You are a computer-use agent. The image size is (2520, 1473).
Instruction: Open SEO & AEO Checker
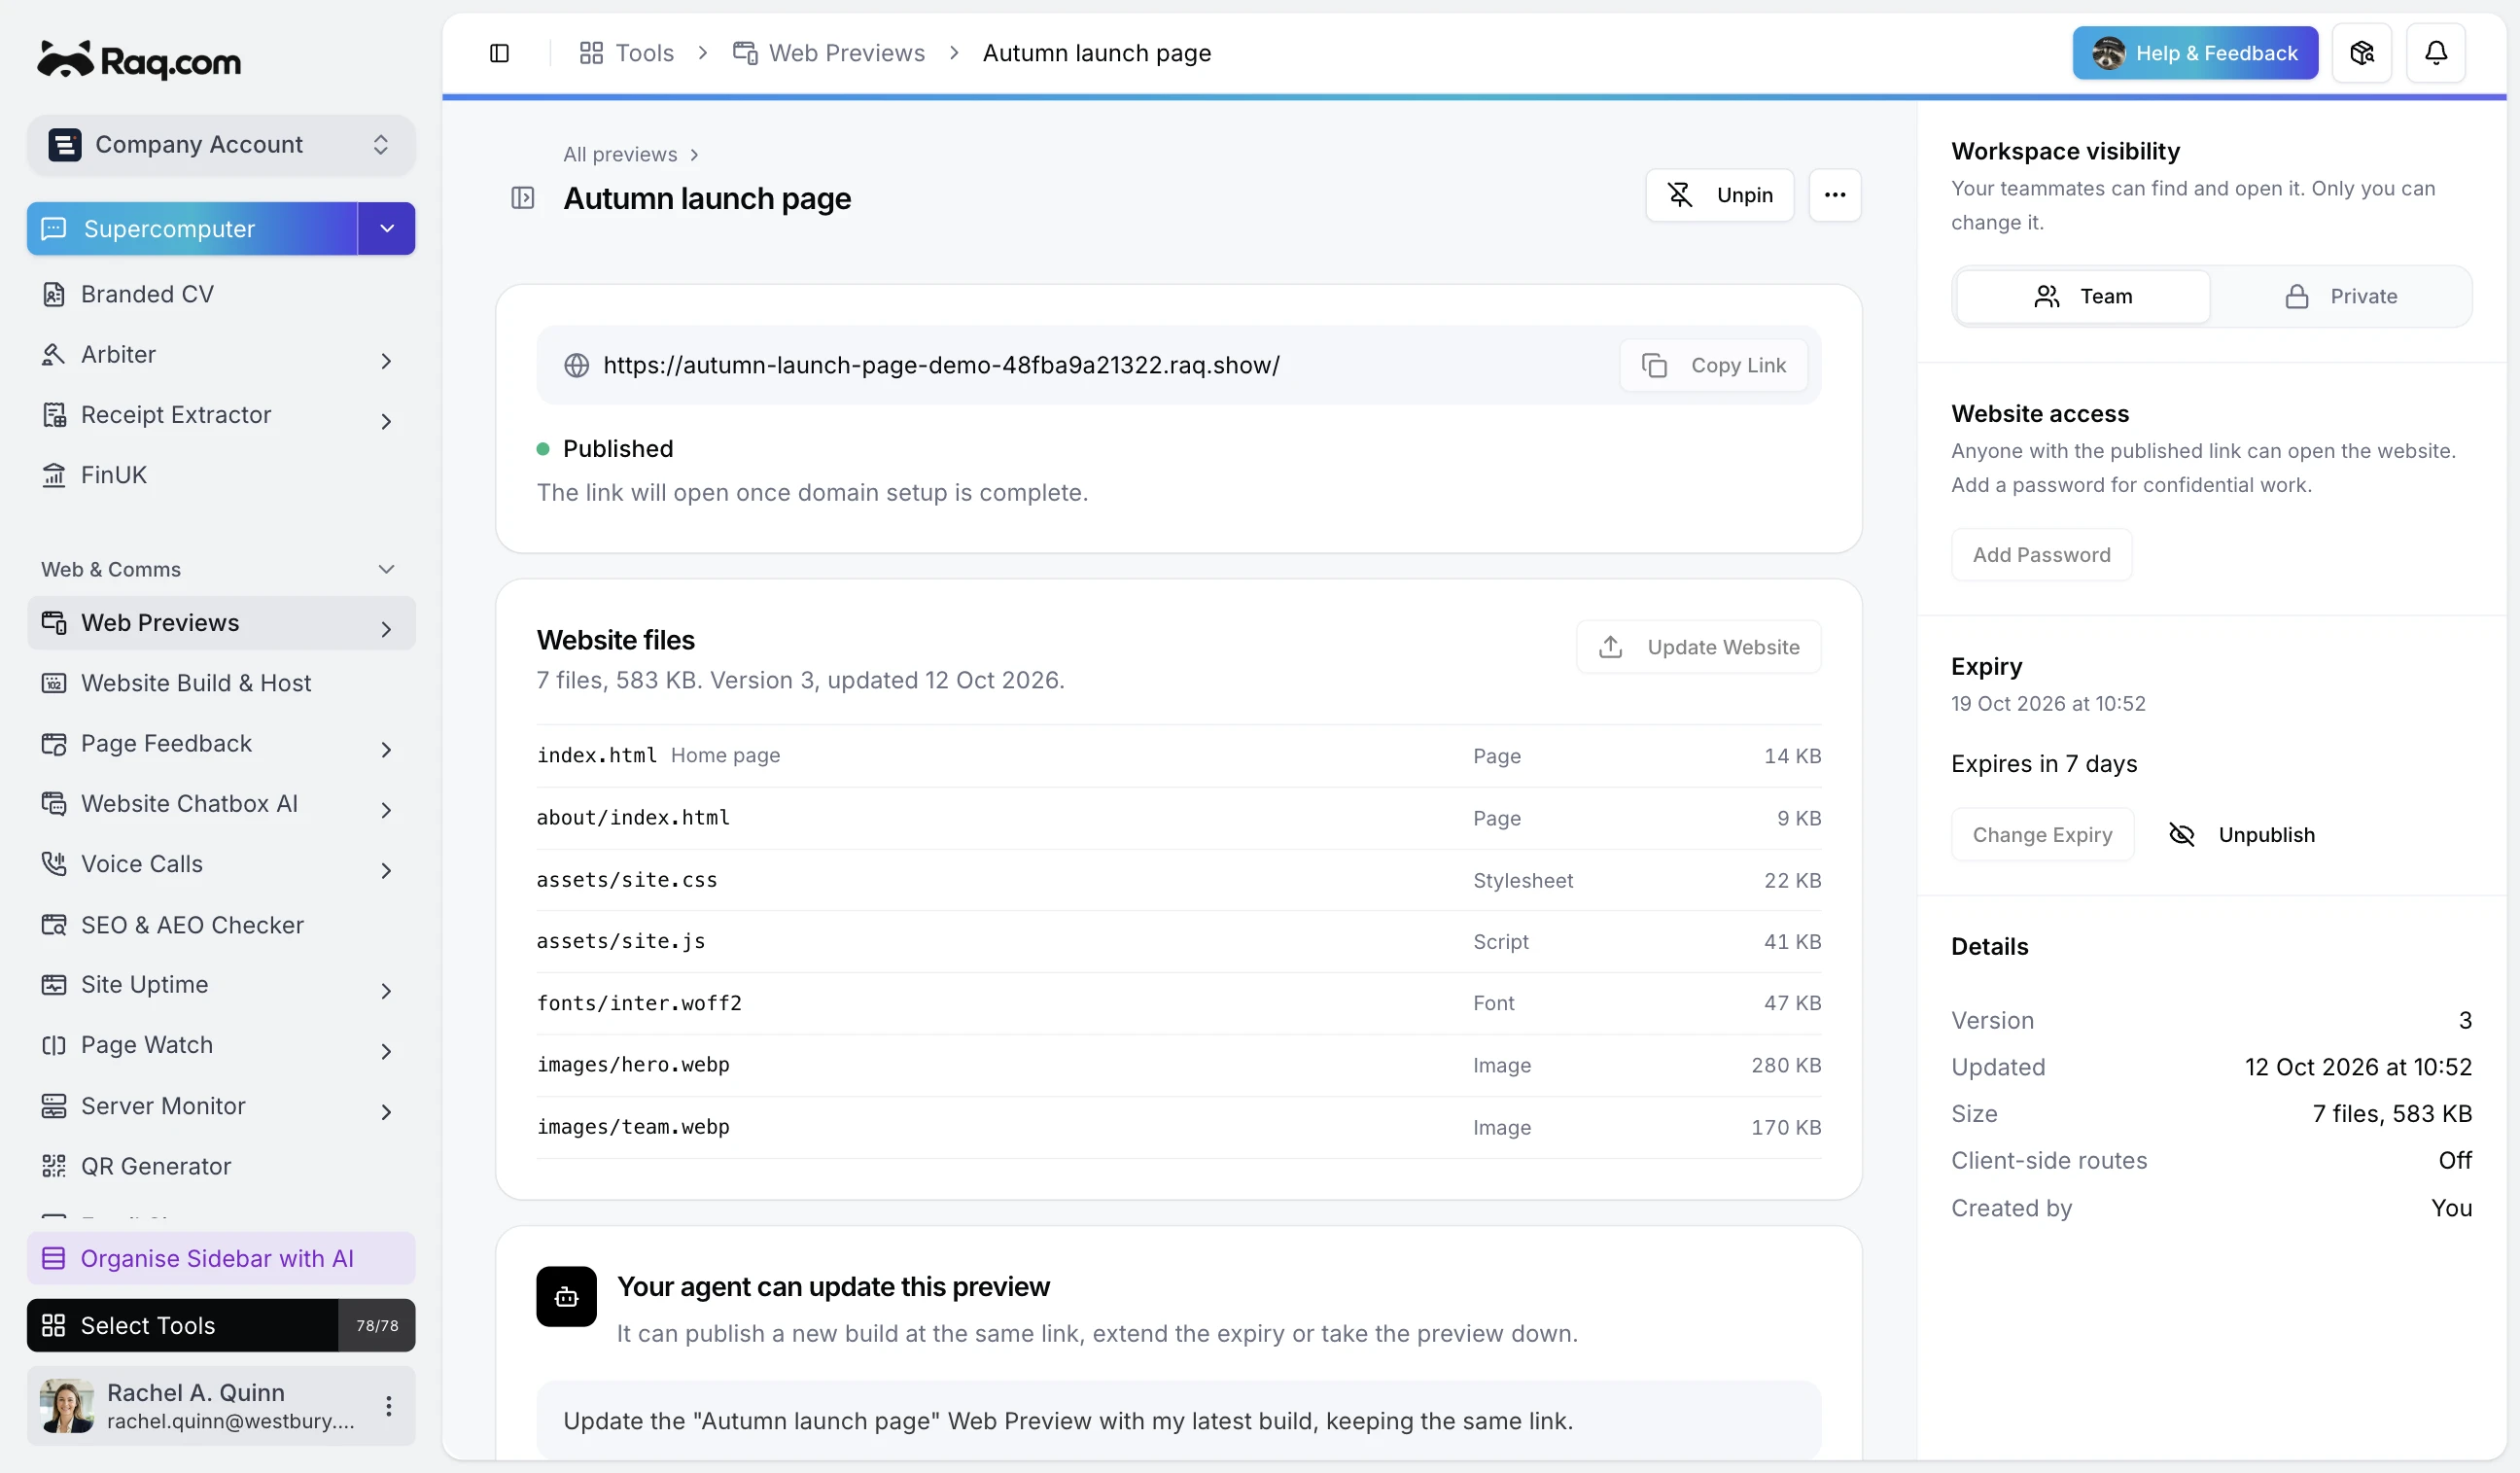(220, 924)
